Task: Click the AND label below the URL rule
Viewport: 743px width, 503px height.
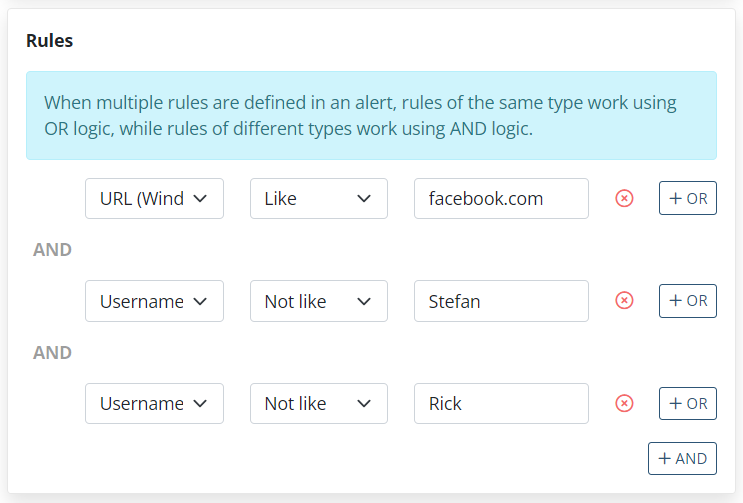Action: pyautogui.click(x=53, y=250)
